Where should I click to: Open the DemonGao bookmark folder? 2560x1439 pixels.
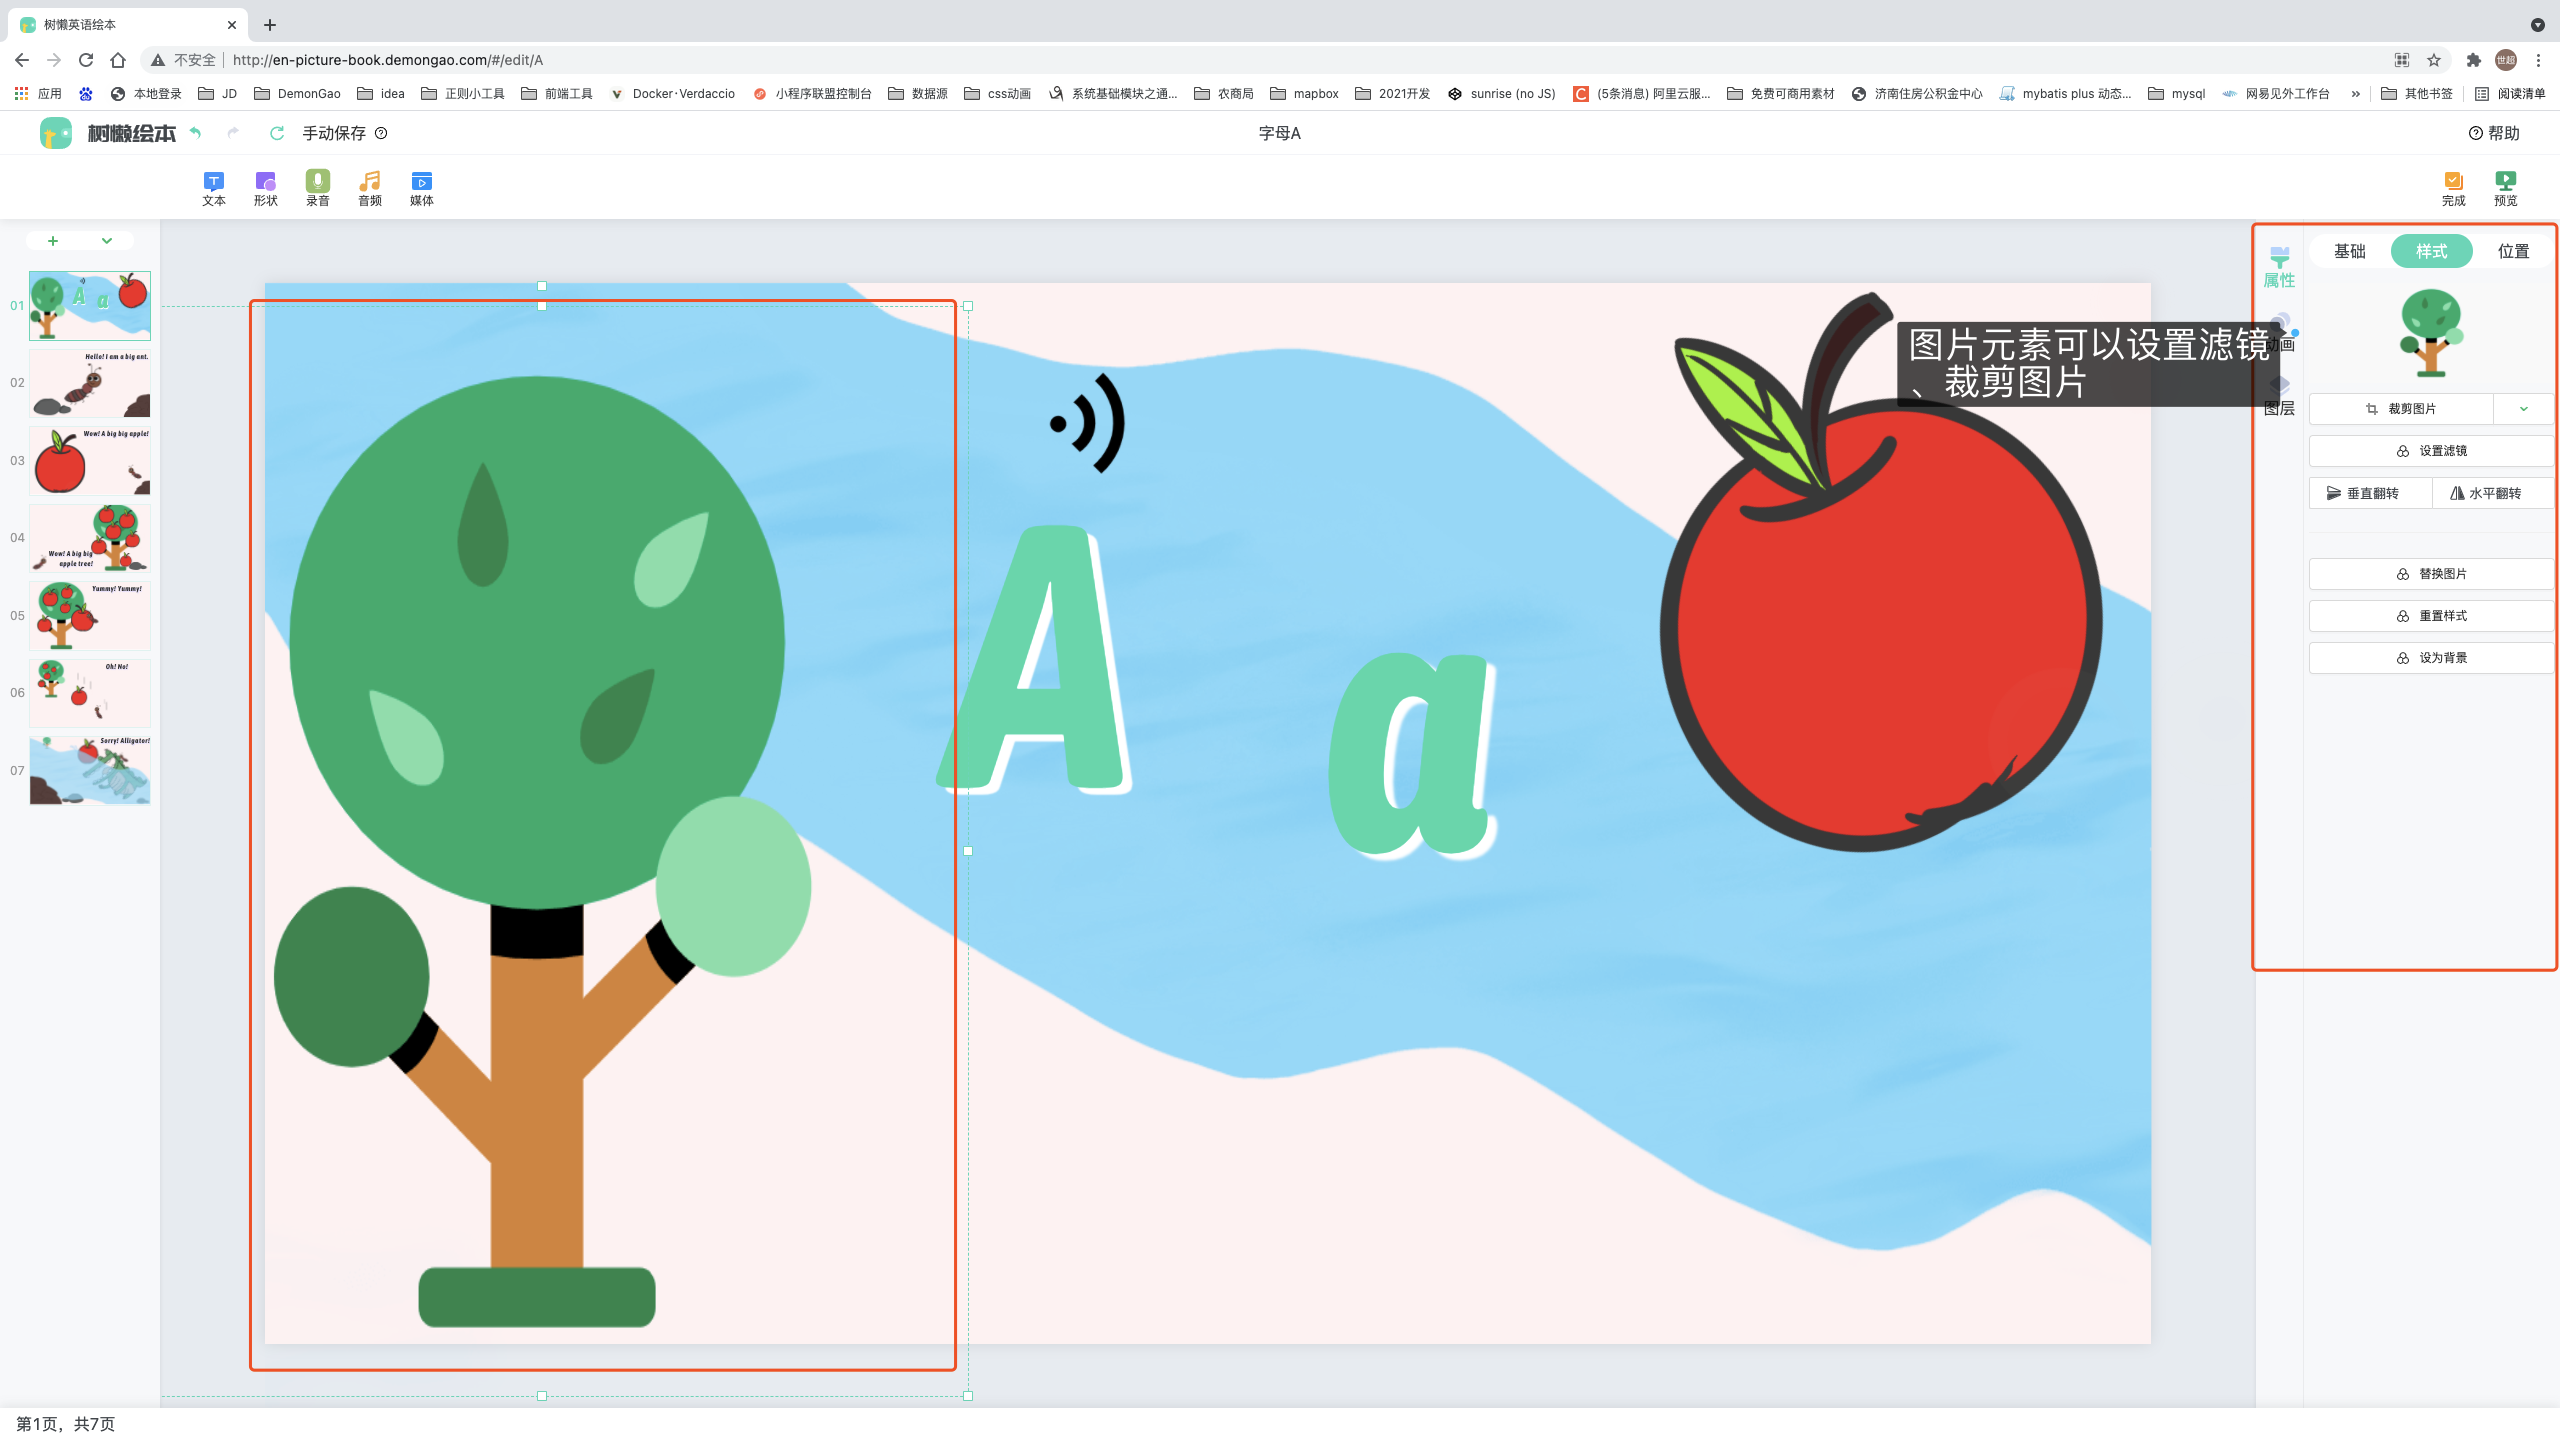click(x=297, y=93)
